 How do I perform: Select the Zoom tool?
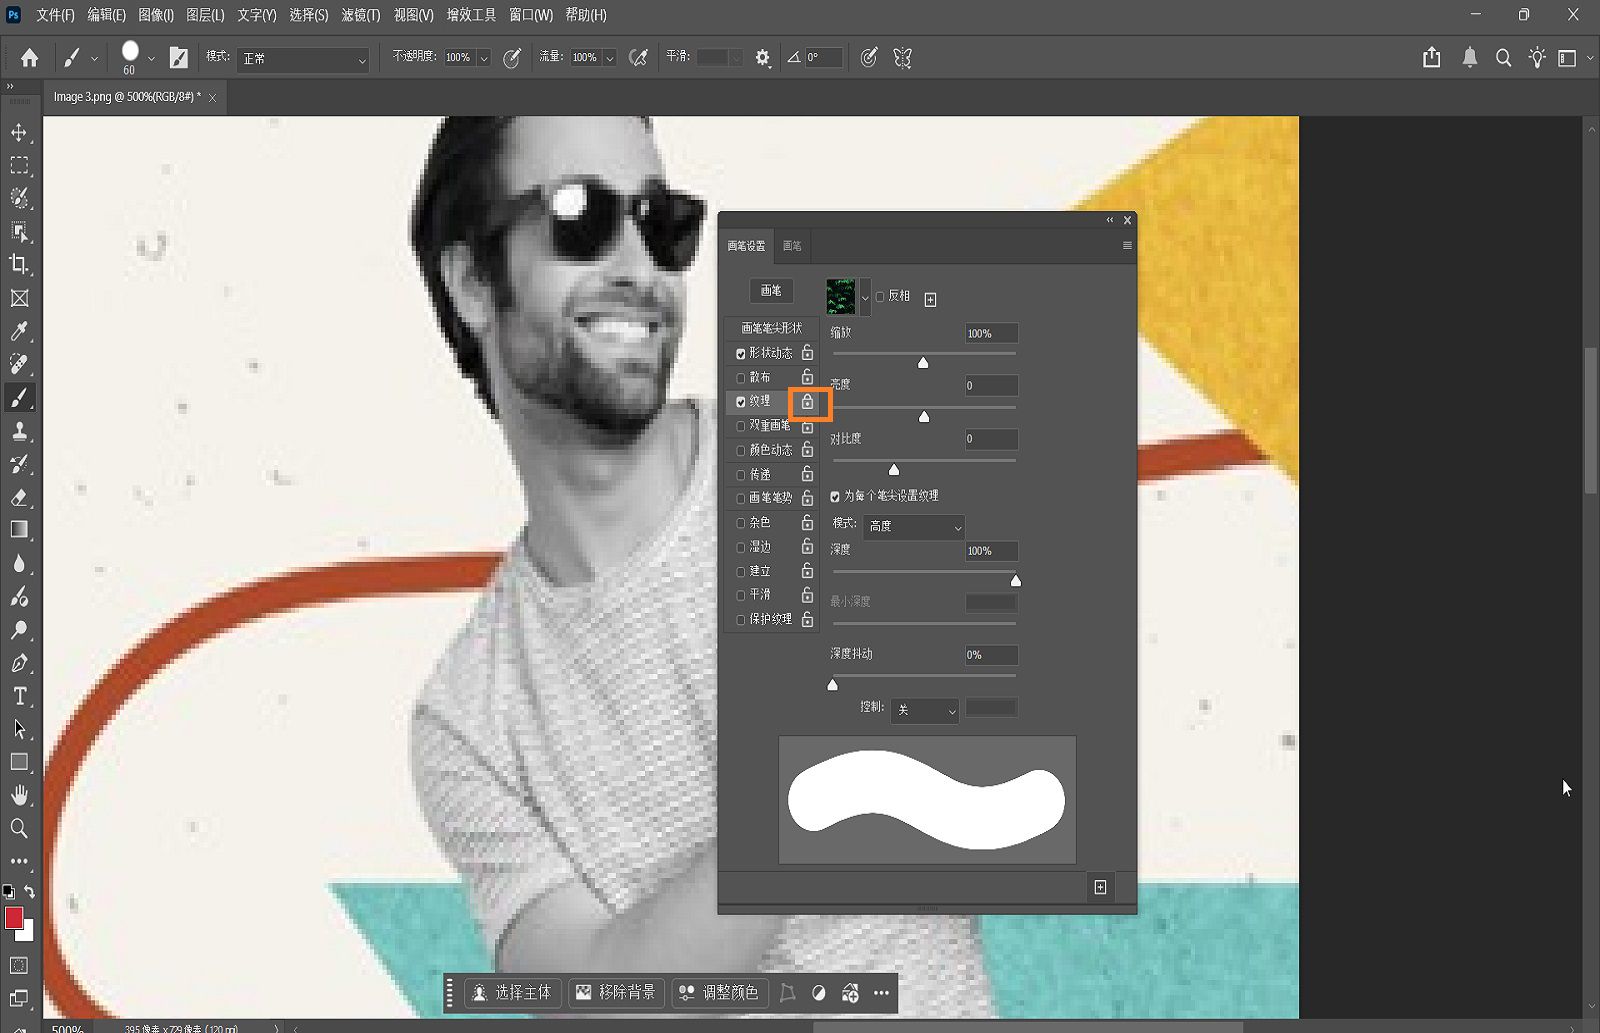pos(18,828)
